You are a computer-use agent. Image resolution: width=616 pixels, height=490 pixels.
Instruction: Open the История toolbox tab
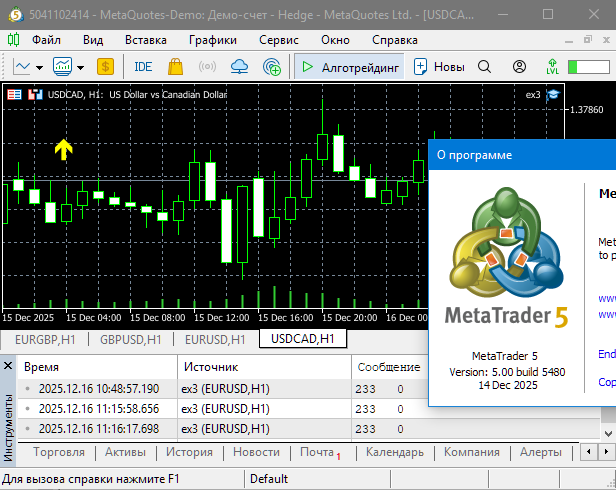189,452
